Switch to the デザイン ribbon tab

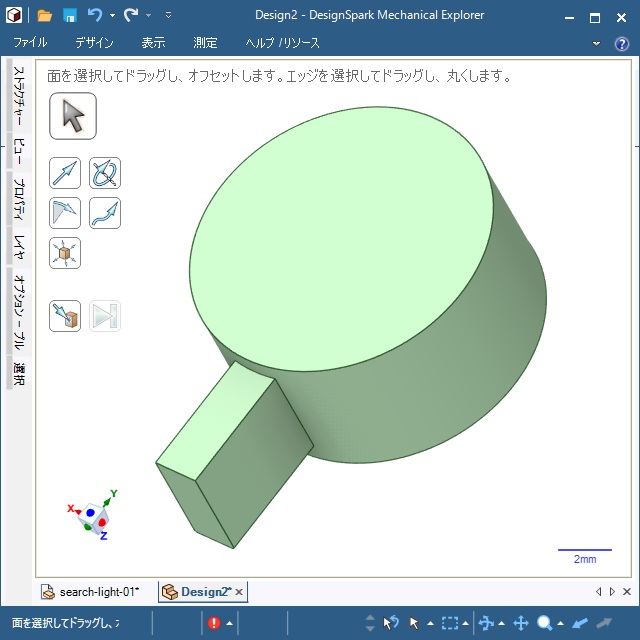94,43
